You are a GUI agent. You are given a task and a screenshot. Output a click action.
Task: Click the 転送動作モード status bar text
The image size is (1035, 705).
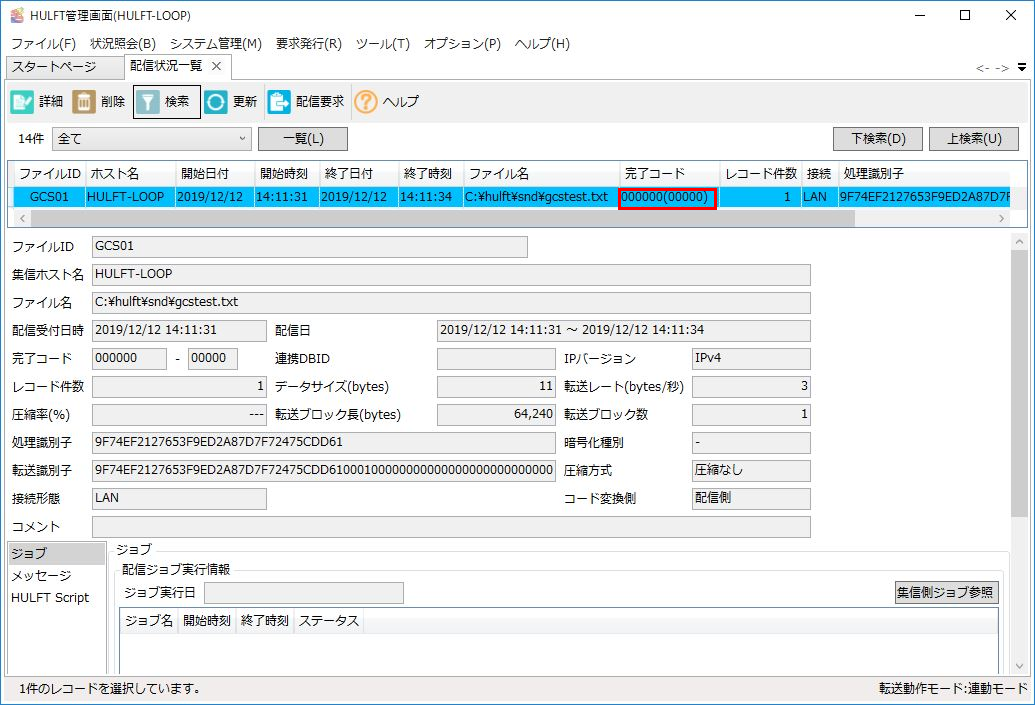pyautogui.click(x=952, y=688)
